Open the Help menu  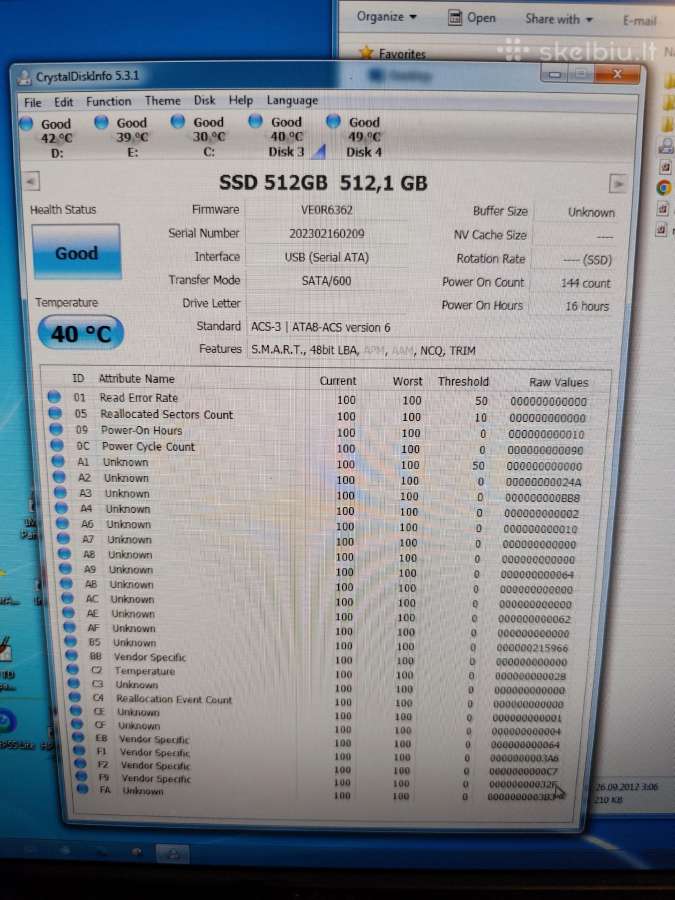point(240,100)
